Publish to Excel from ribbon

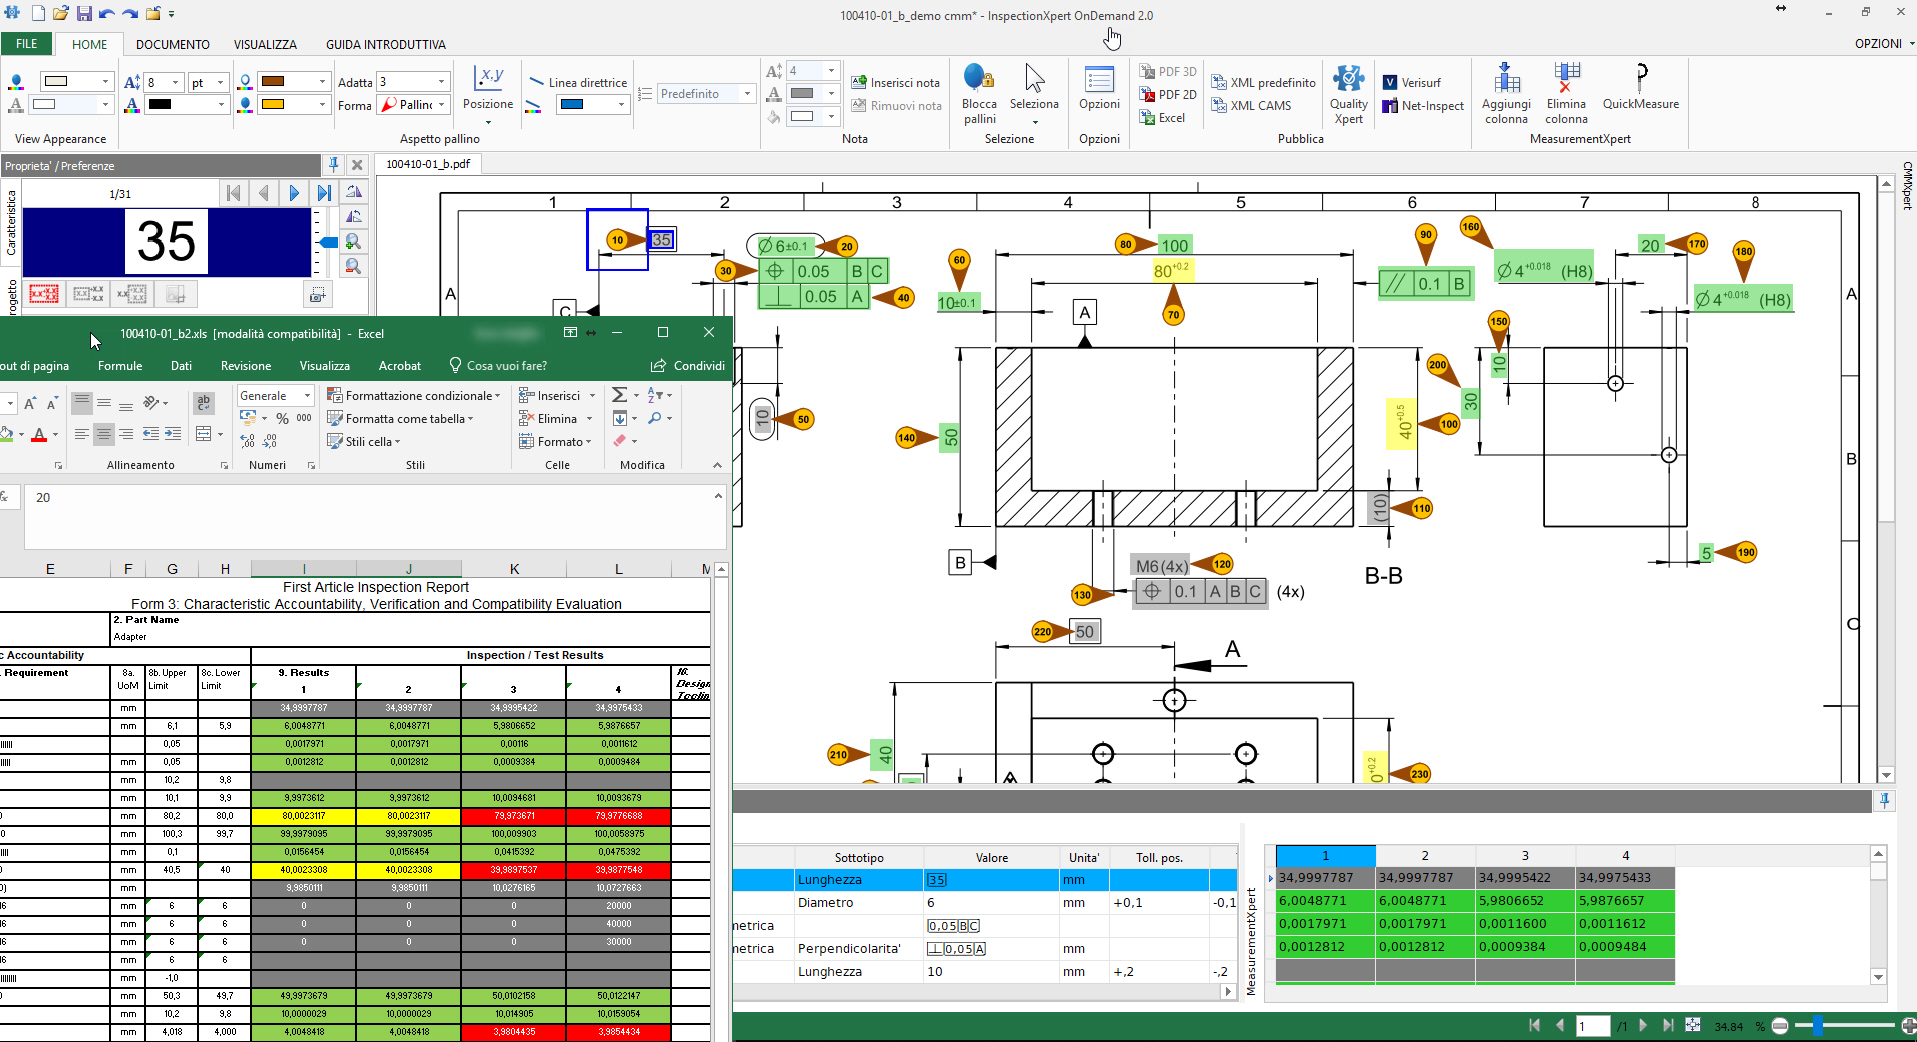[1162, 118]
